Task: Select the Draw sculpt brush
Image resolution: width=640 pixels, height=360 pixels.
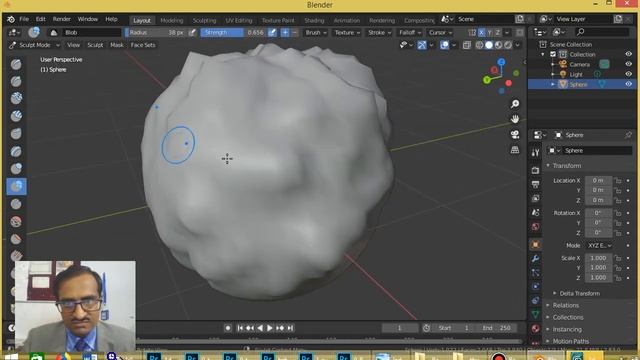Action: (16, 64)
